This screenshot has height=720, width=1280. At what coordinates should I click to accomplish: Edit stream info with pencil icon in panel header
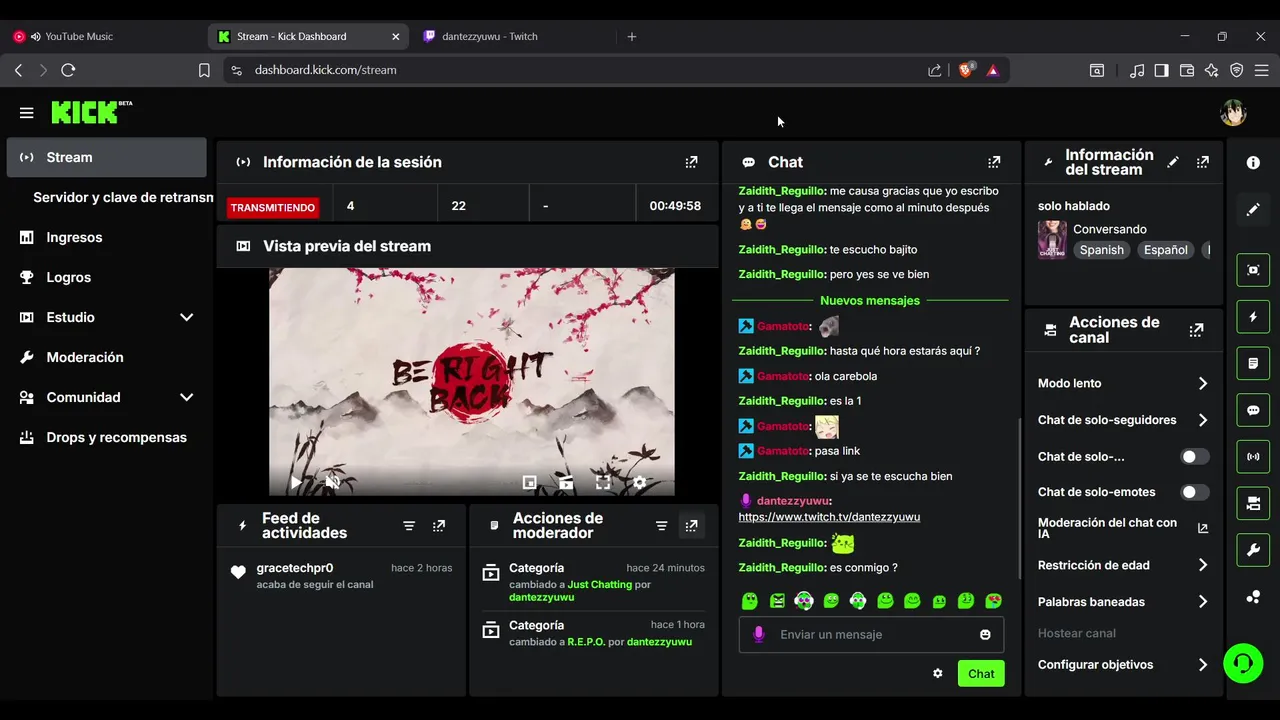coord(1173,162)
